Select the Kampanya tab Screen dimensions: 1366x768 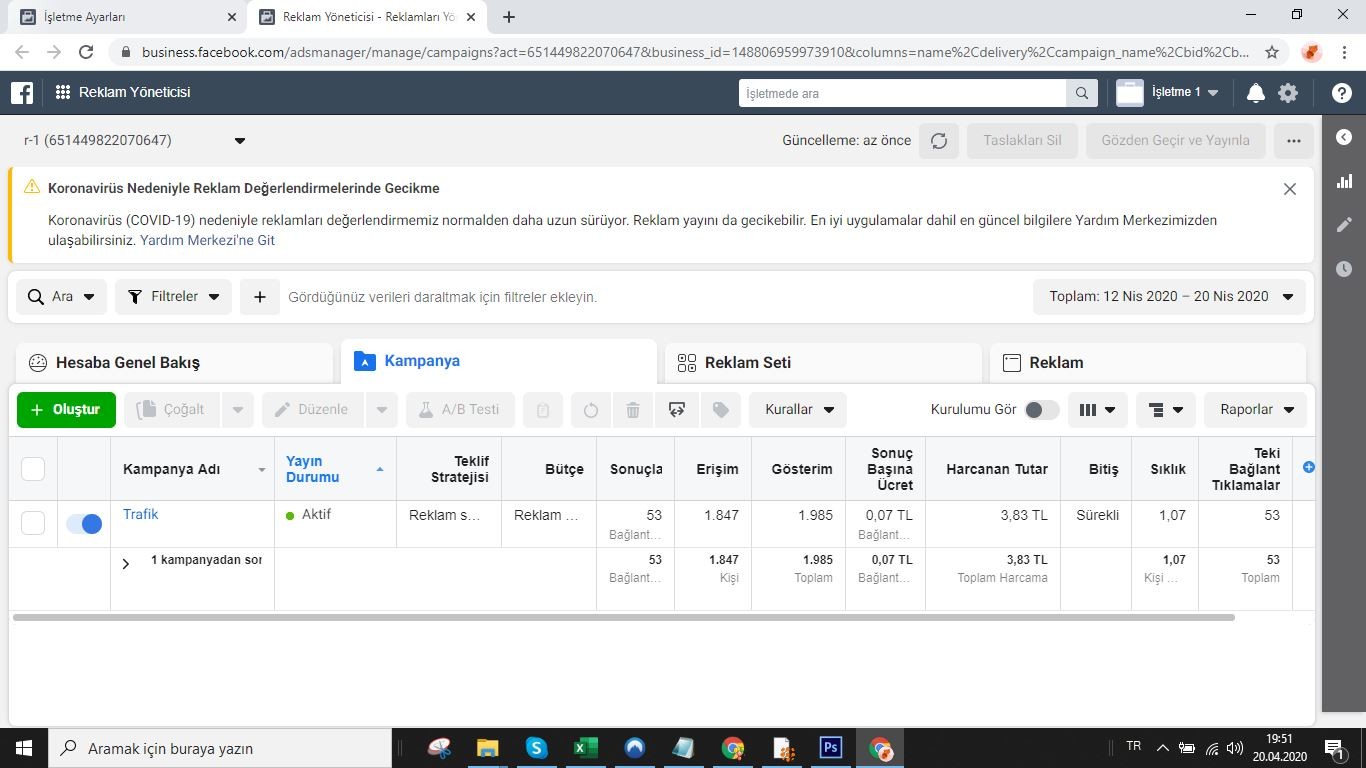click(x=499, y=362)
